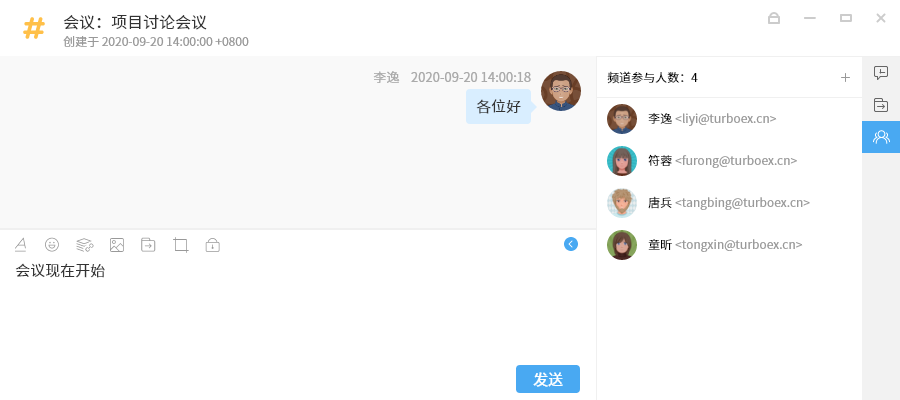Click the lock icon in message toolbar
The width and height of the screenshot is (900, 400).
click(x=213, y=245)
